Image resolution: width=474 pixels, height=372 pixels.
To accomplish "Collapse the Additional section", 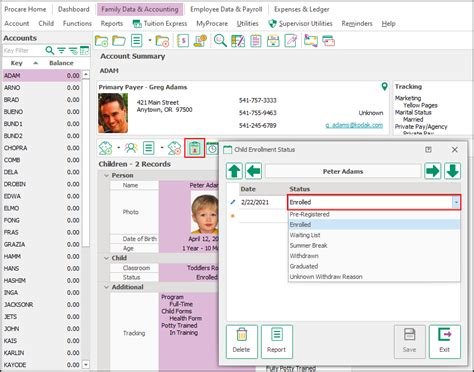I will click(x=106, y=287).
